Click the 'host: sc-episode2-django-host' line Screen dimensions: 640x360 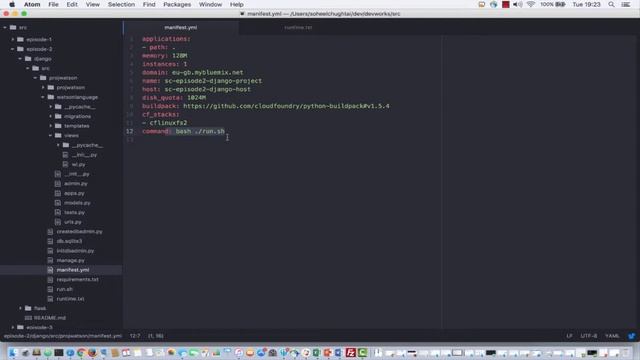(x=196, y=89)
